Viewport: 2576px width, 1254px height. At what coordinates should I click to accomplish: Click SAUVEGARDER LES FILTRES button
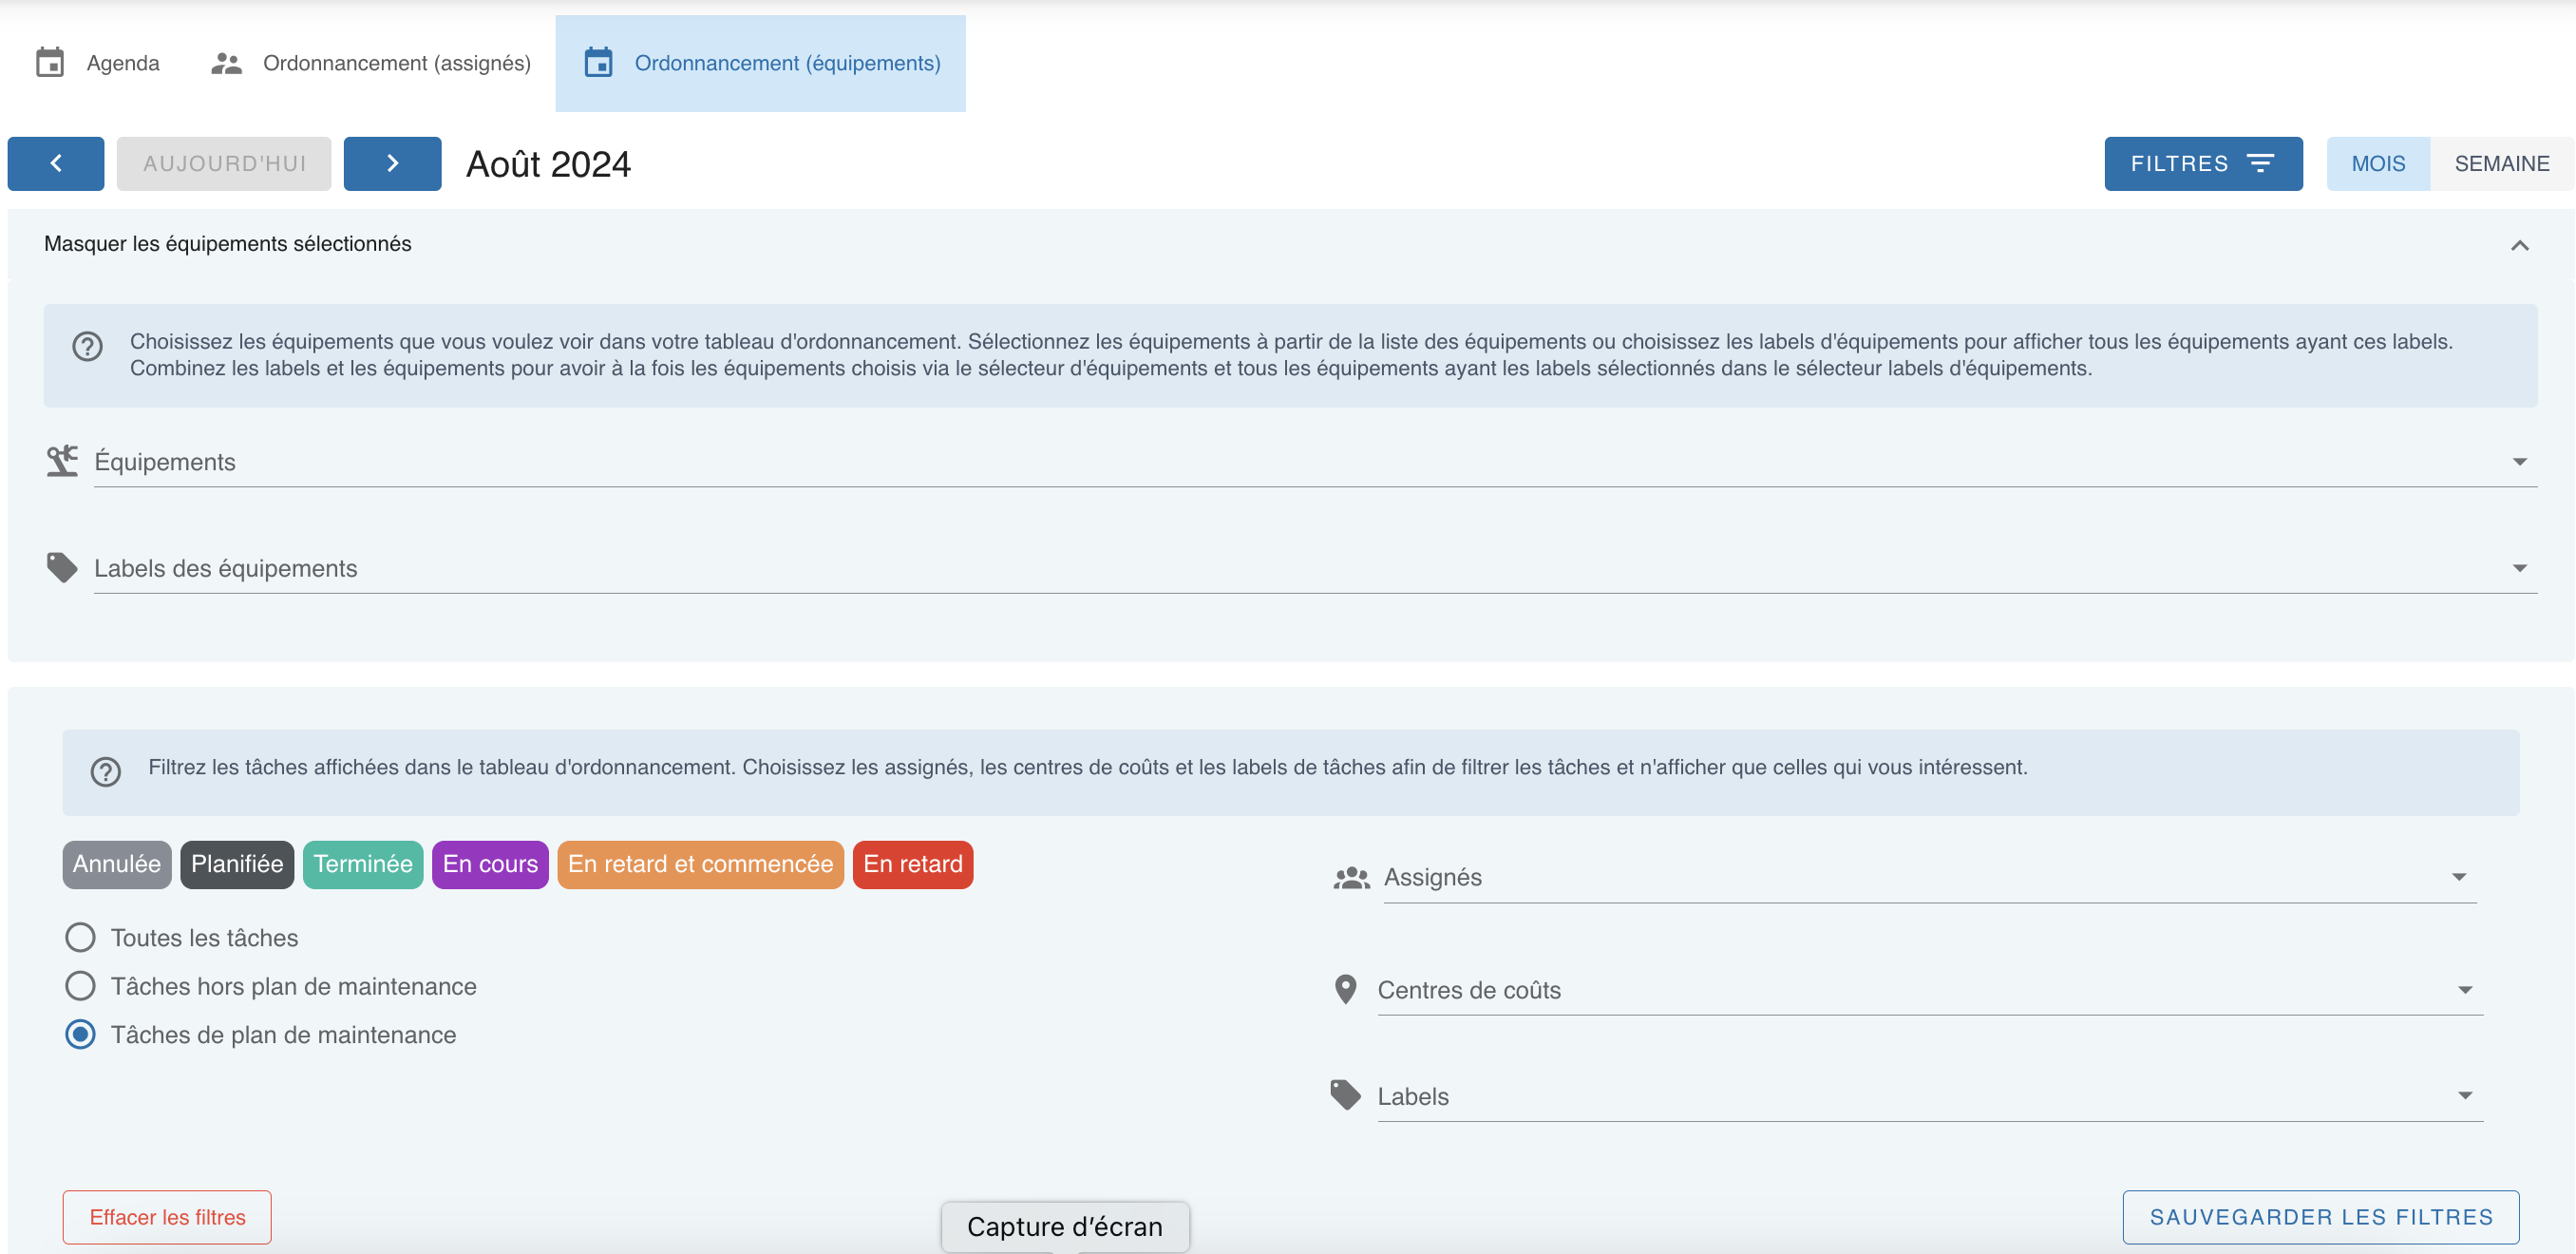pos(2320,1216)
